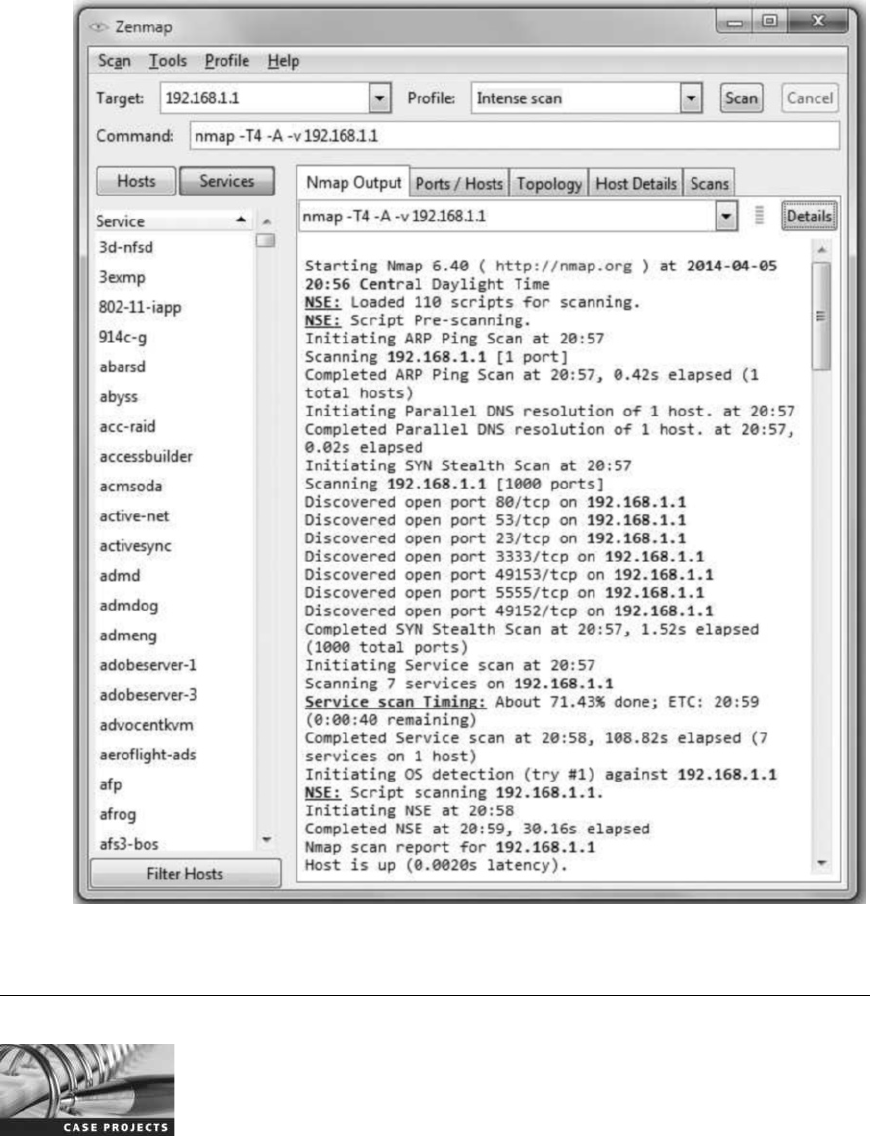This screenshot has width=870, height=1136.
Task: Select the 3d-nfsd service
Action: pos(126,248)
